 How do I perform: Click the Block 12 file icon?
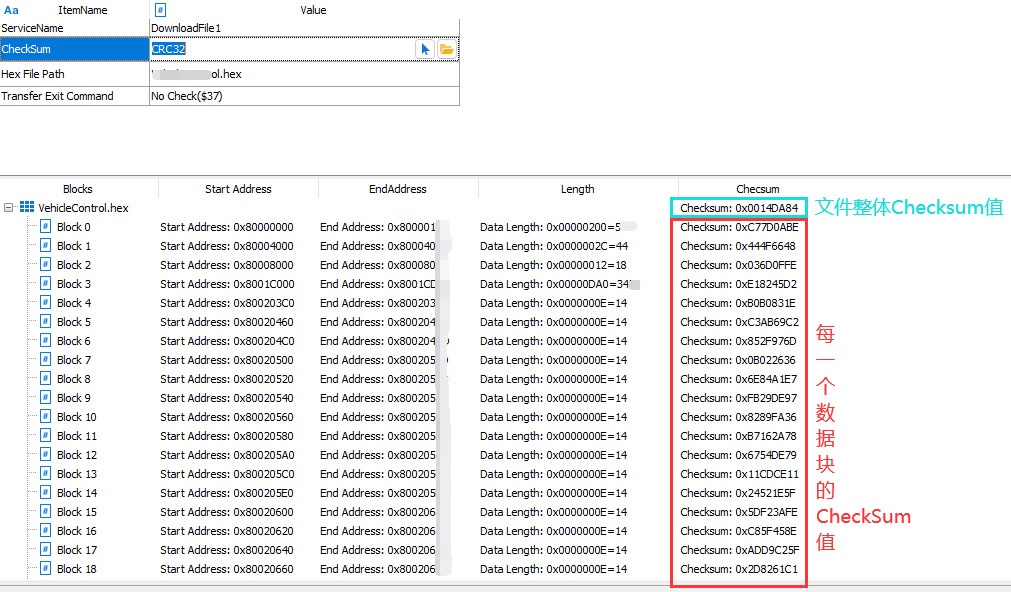point(45,455)
